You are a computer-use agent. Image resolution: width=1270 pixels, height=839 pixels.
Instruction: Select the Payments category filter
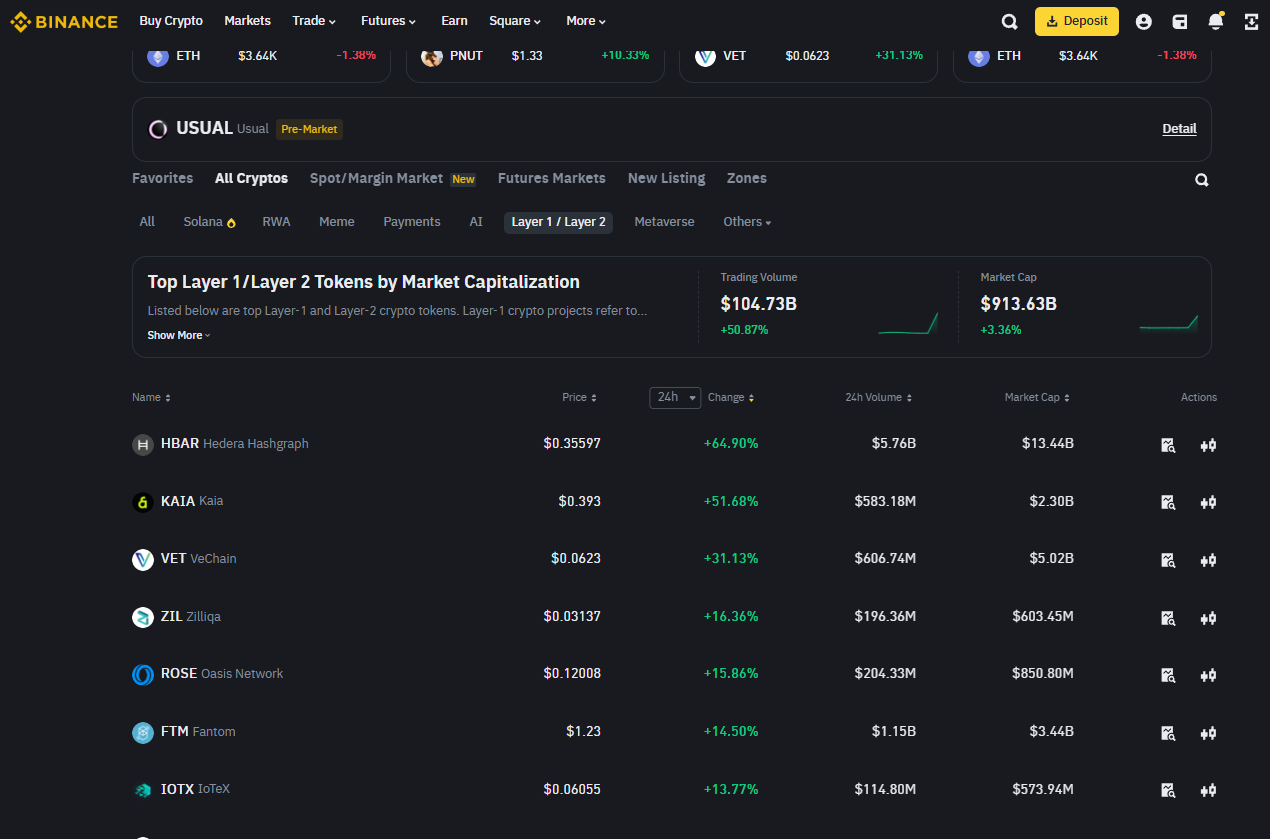click(x=412, y=222)
